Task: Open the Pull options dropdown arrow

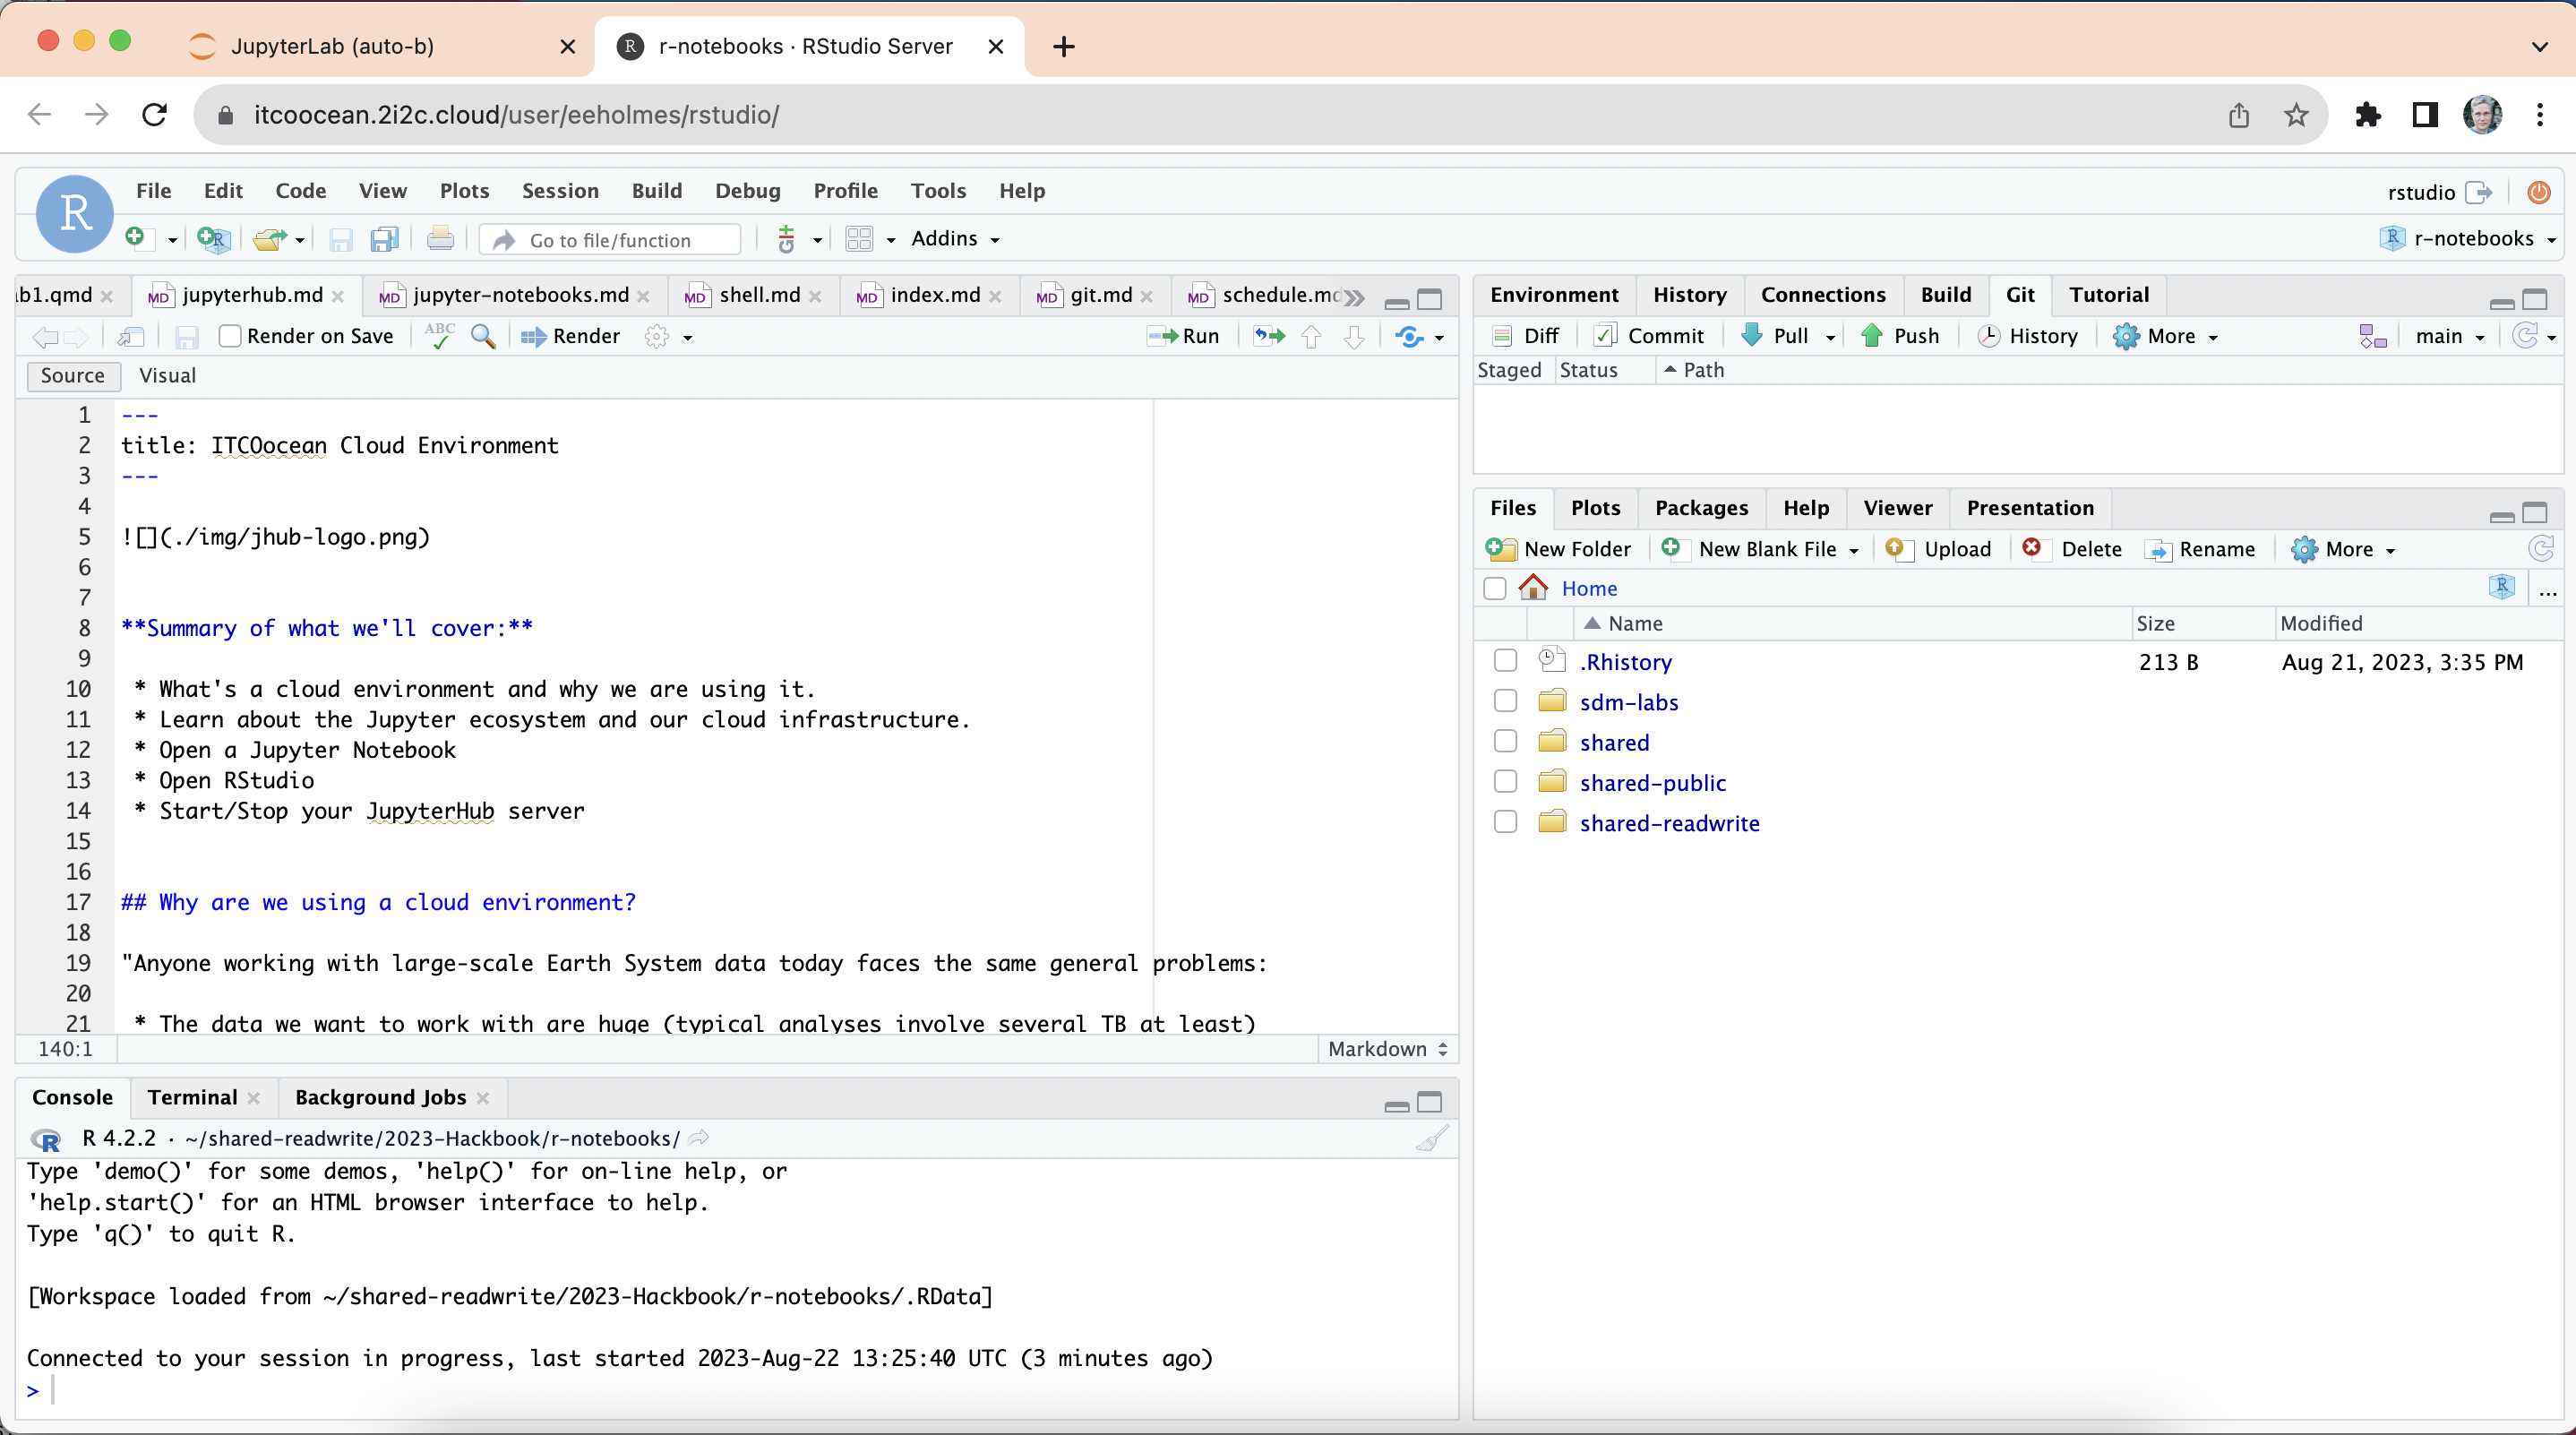Action: (1830, 337)
